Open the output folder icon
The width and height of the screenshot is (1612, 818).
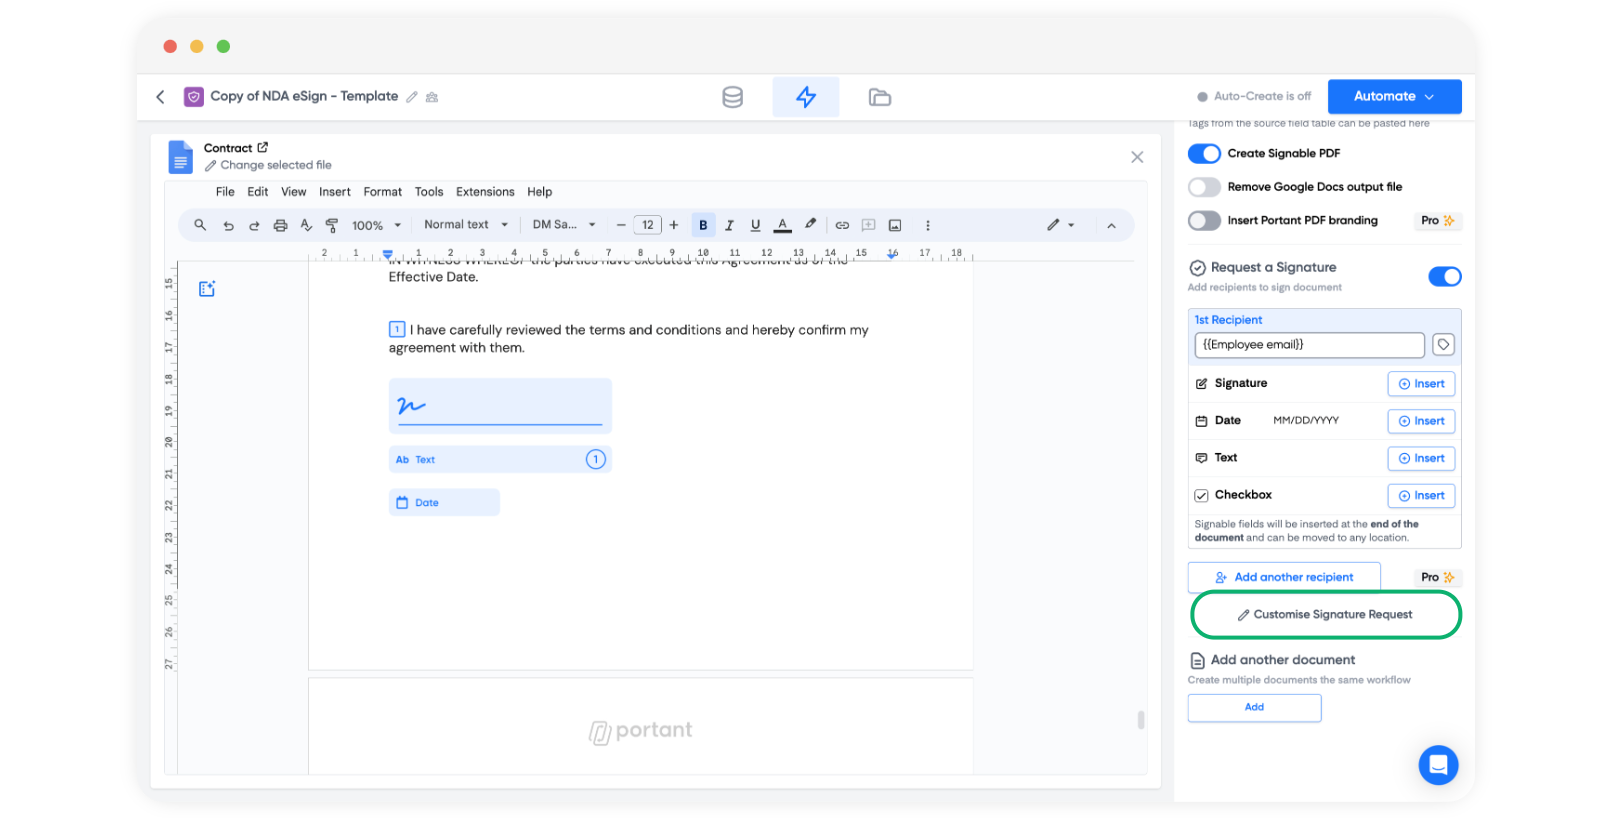(x=879, y=97)
